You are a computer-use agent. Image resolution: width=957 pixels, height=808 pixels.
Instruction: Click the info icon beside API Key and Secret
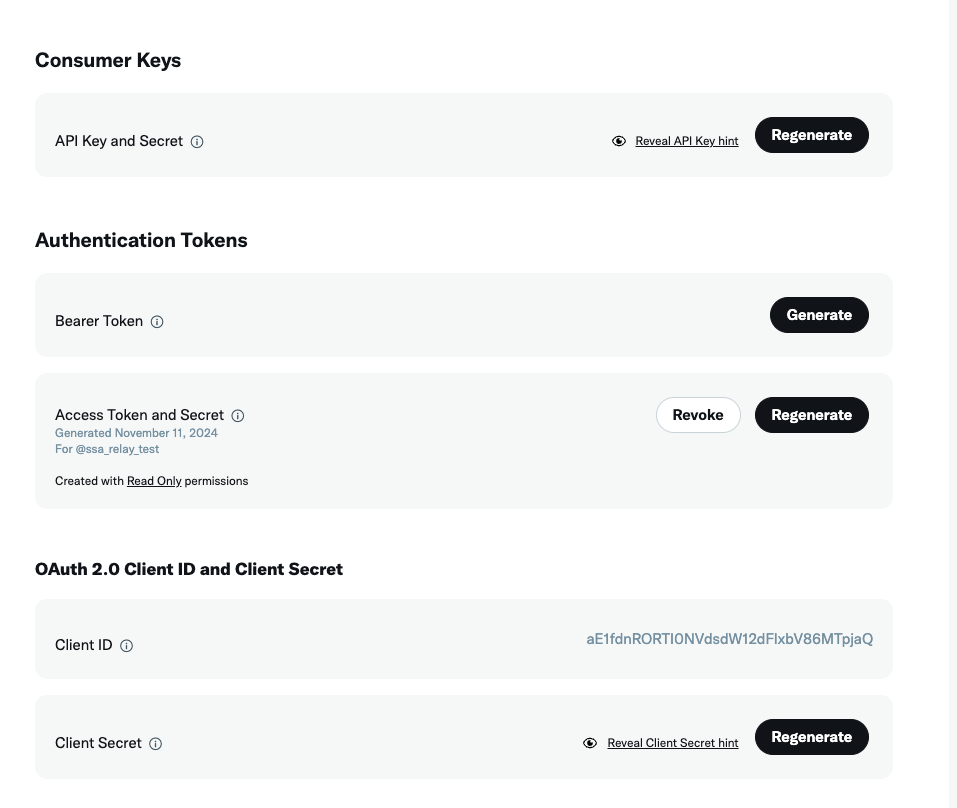(x=197, y=141)
